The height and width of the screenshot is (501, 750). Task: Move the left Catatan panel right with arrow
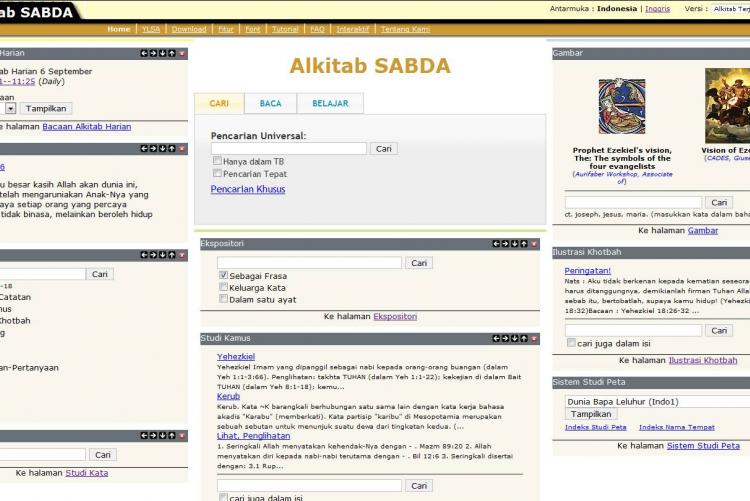pyautogui.click(x=153, y=255)
